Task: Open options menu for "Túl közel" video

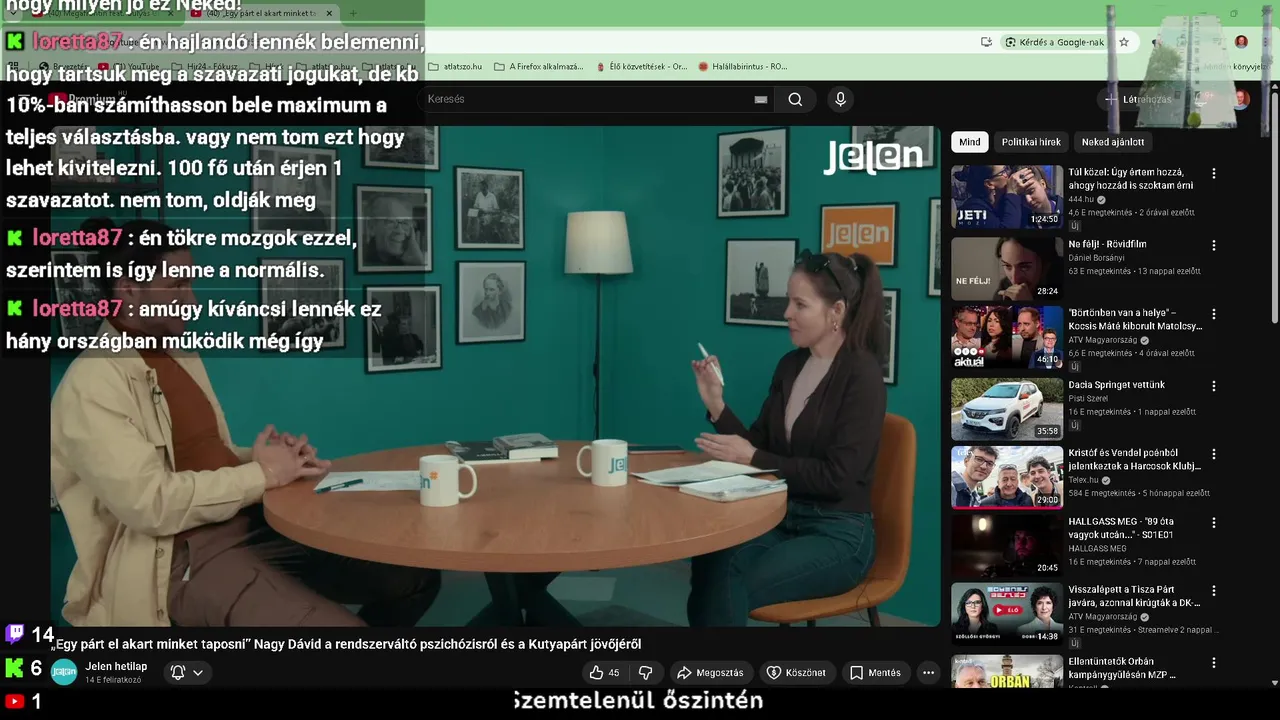Action: click(1214, 173)
